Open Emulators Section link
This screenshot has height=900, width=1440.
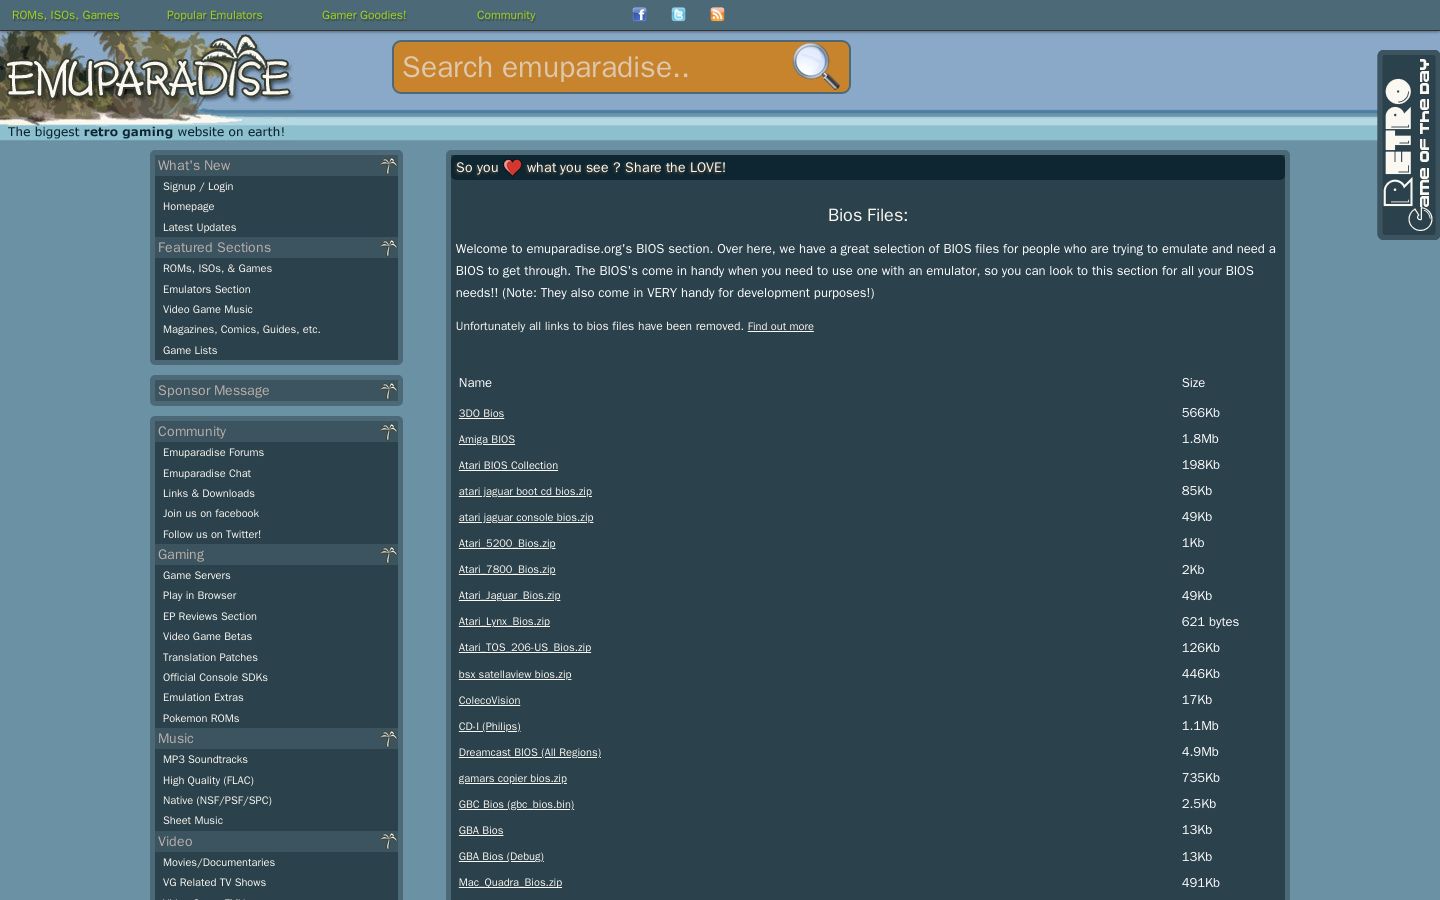point(207,289)
